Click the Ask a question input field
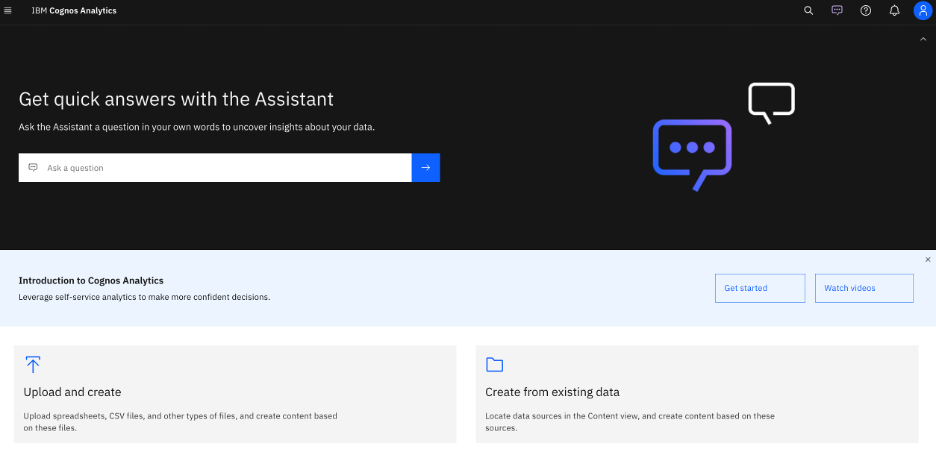Screen dimensions: 936x456 click(215, 168)
